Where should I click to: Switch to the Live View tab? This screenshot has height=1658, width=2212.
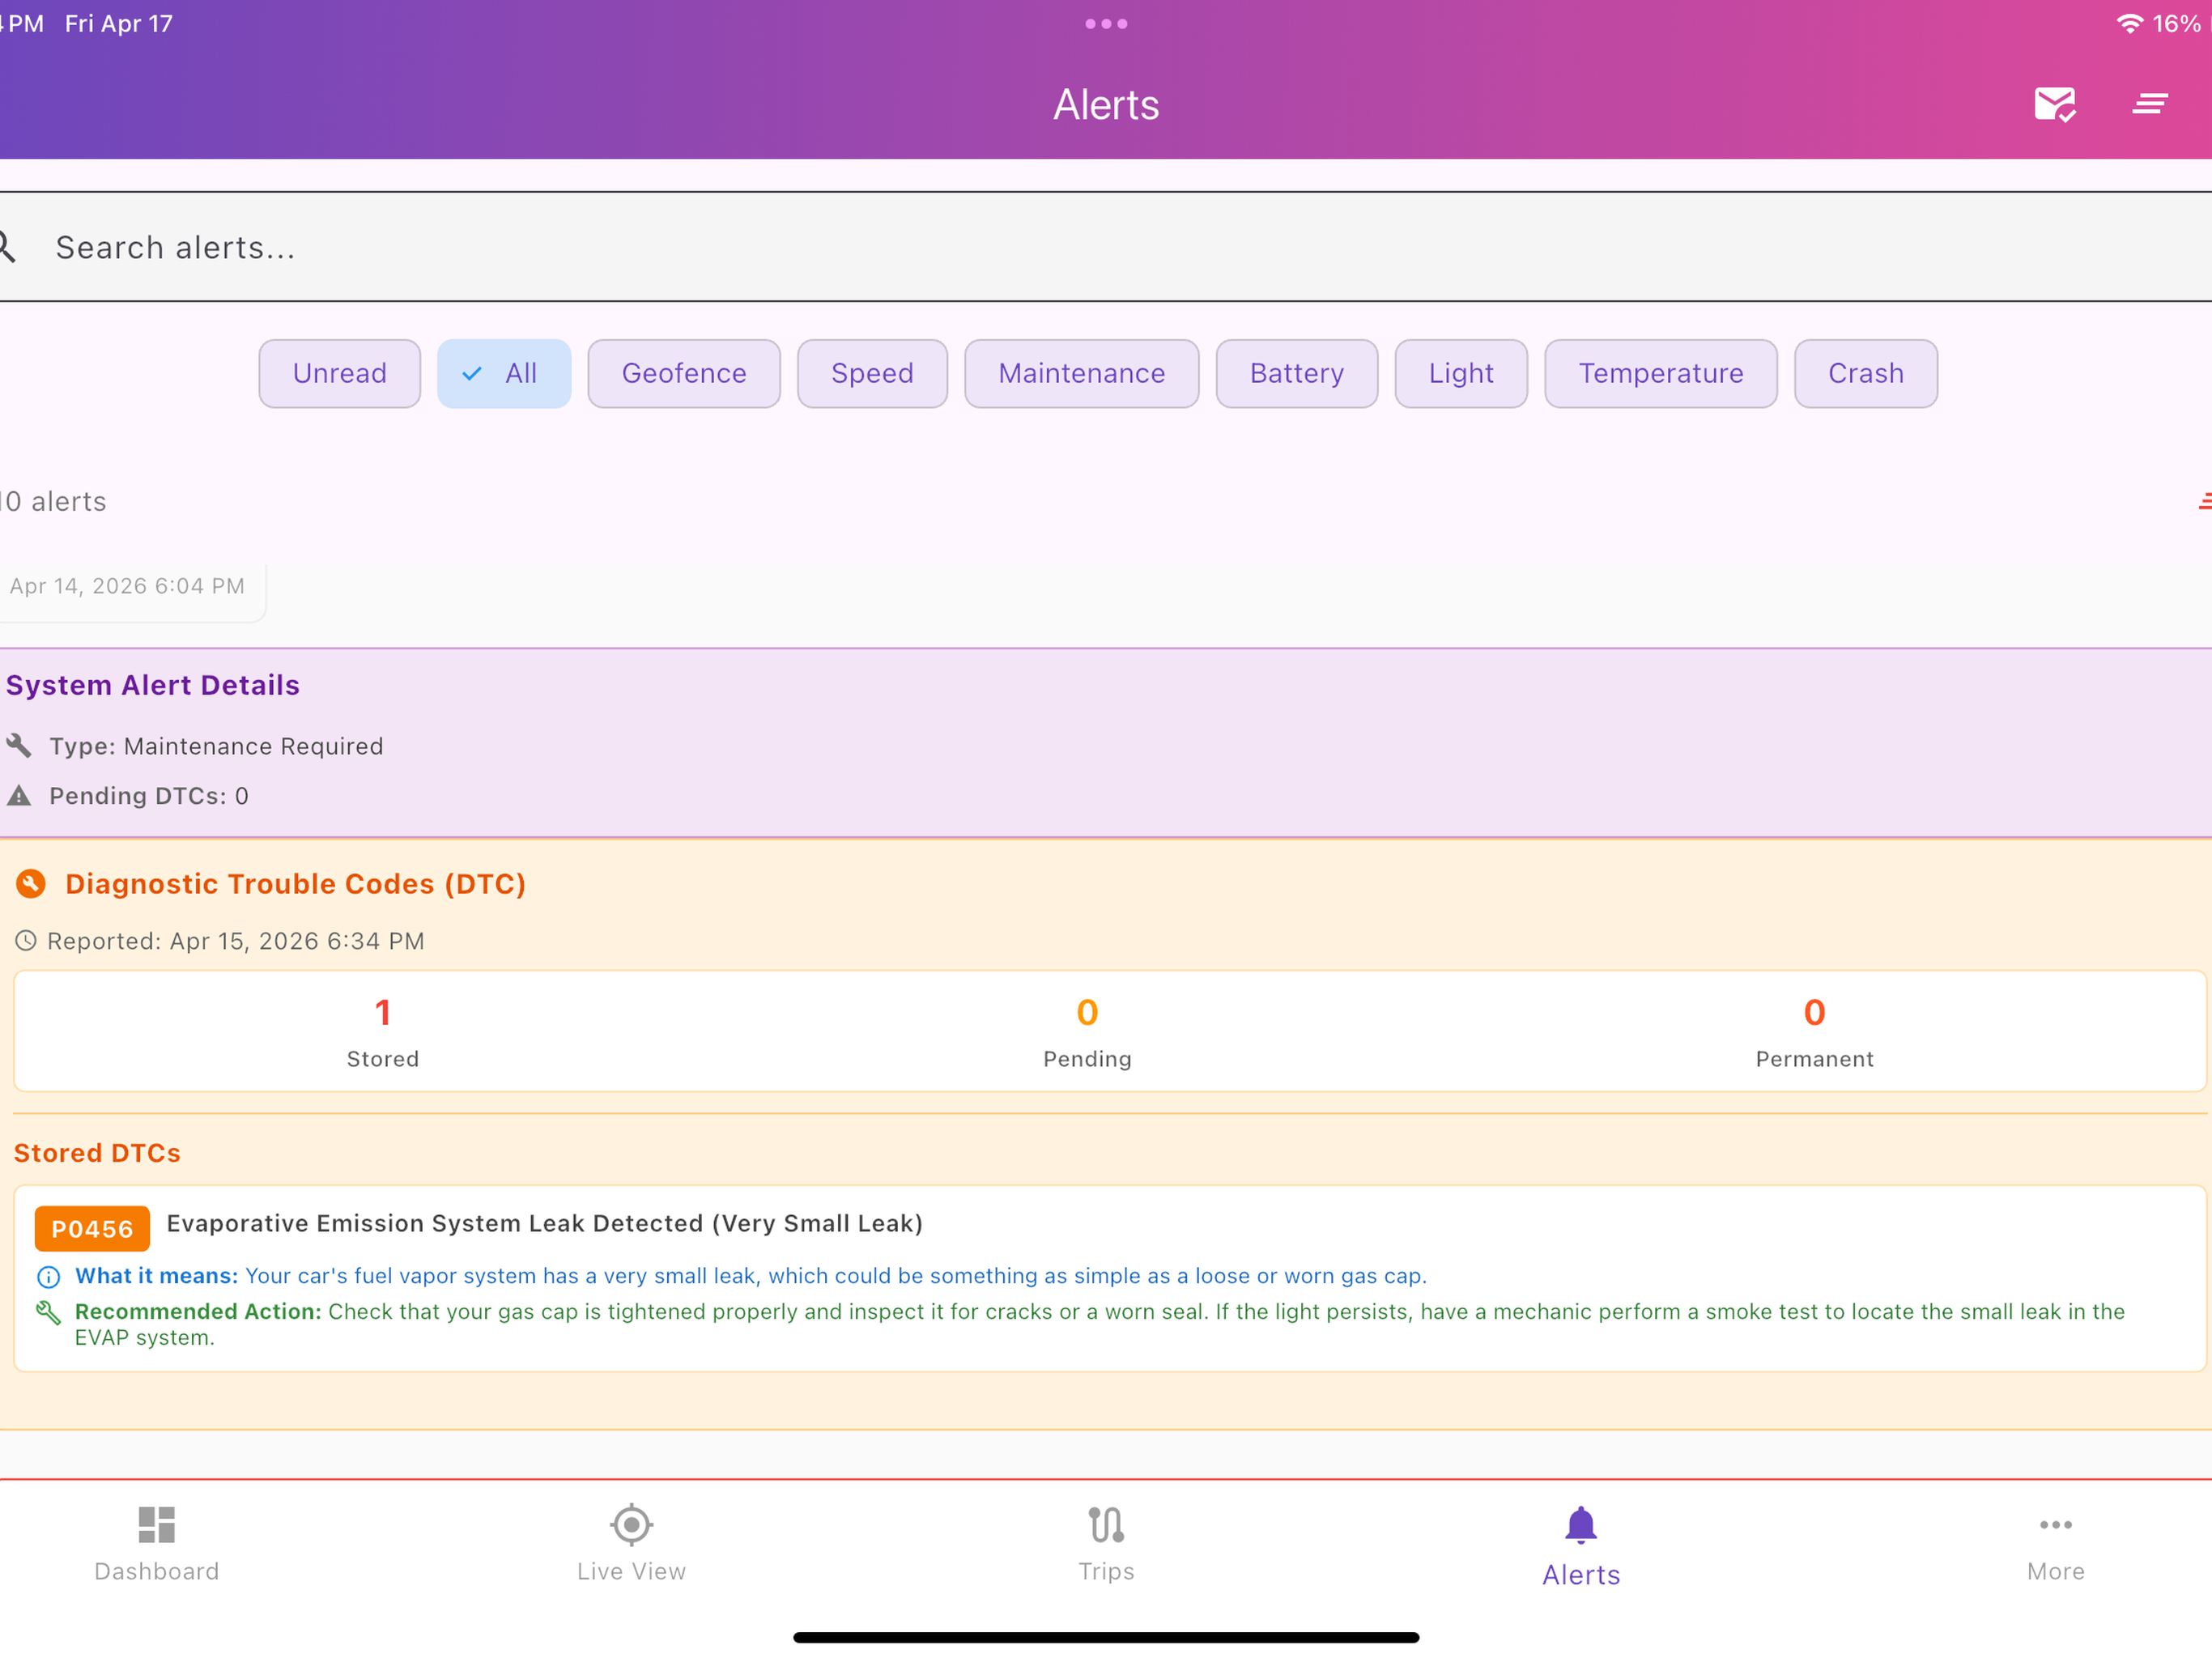(x=631, y=1545)
